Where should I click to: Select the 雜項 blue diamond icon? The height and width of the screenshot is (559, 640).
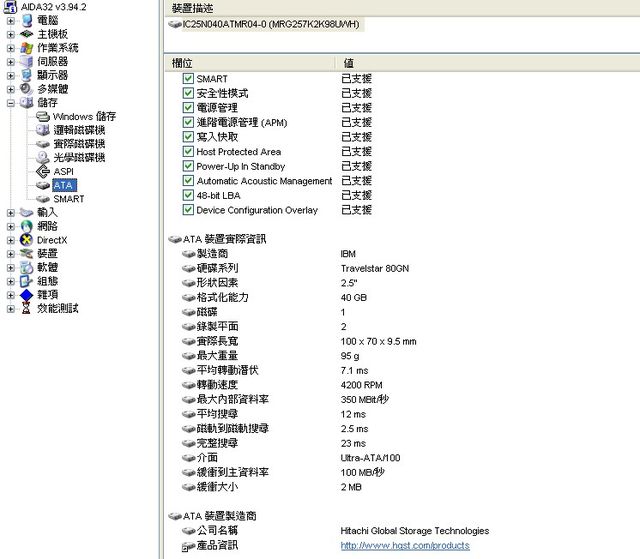(27, 295)
